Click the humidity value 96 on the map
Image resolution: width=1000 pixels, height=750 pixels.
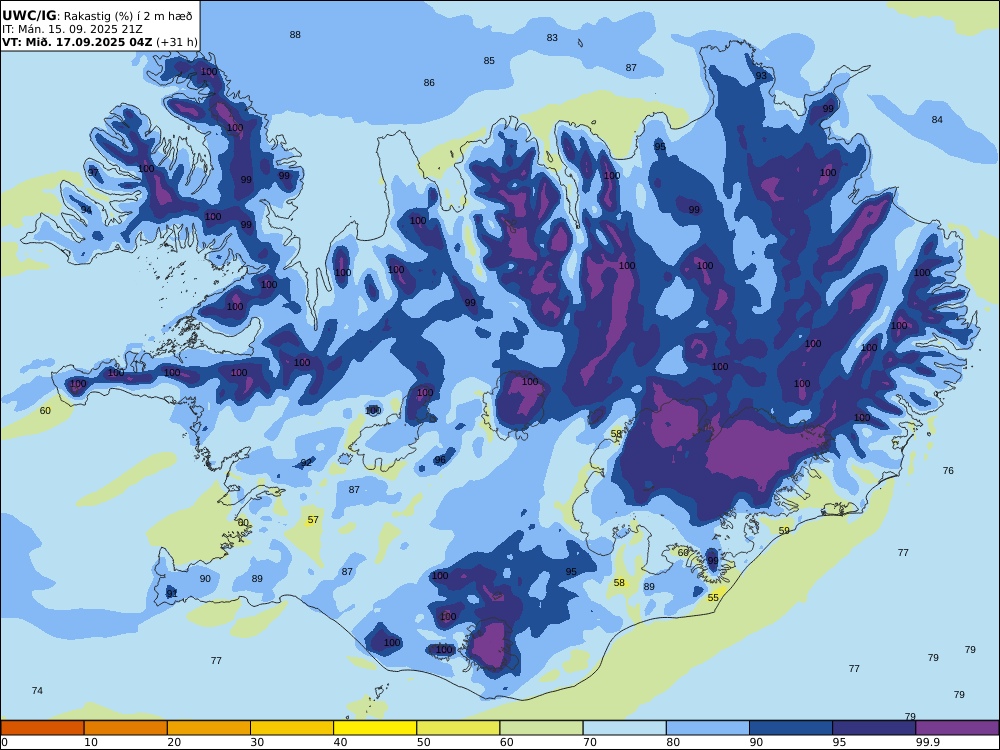439,460
